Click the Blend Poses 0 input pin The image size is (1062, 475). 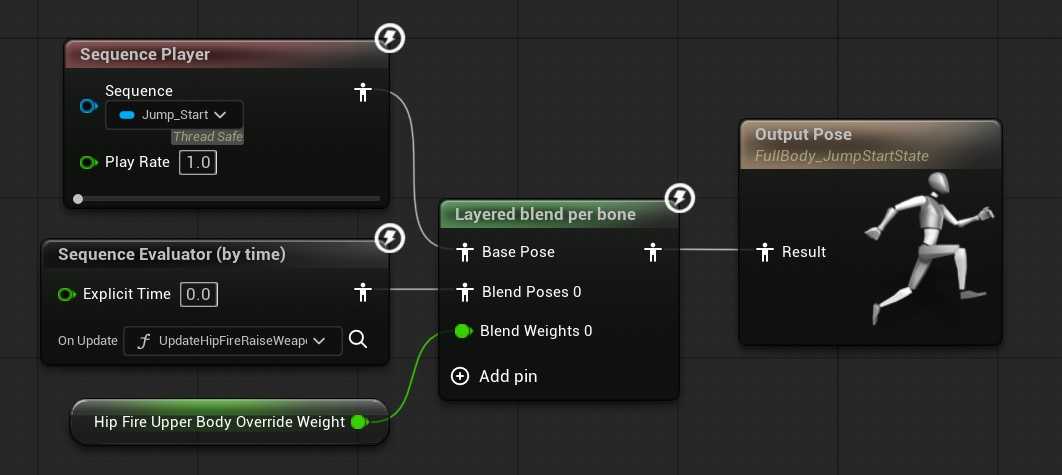[x=464, y=292]
